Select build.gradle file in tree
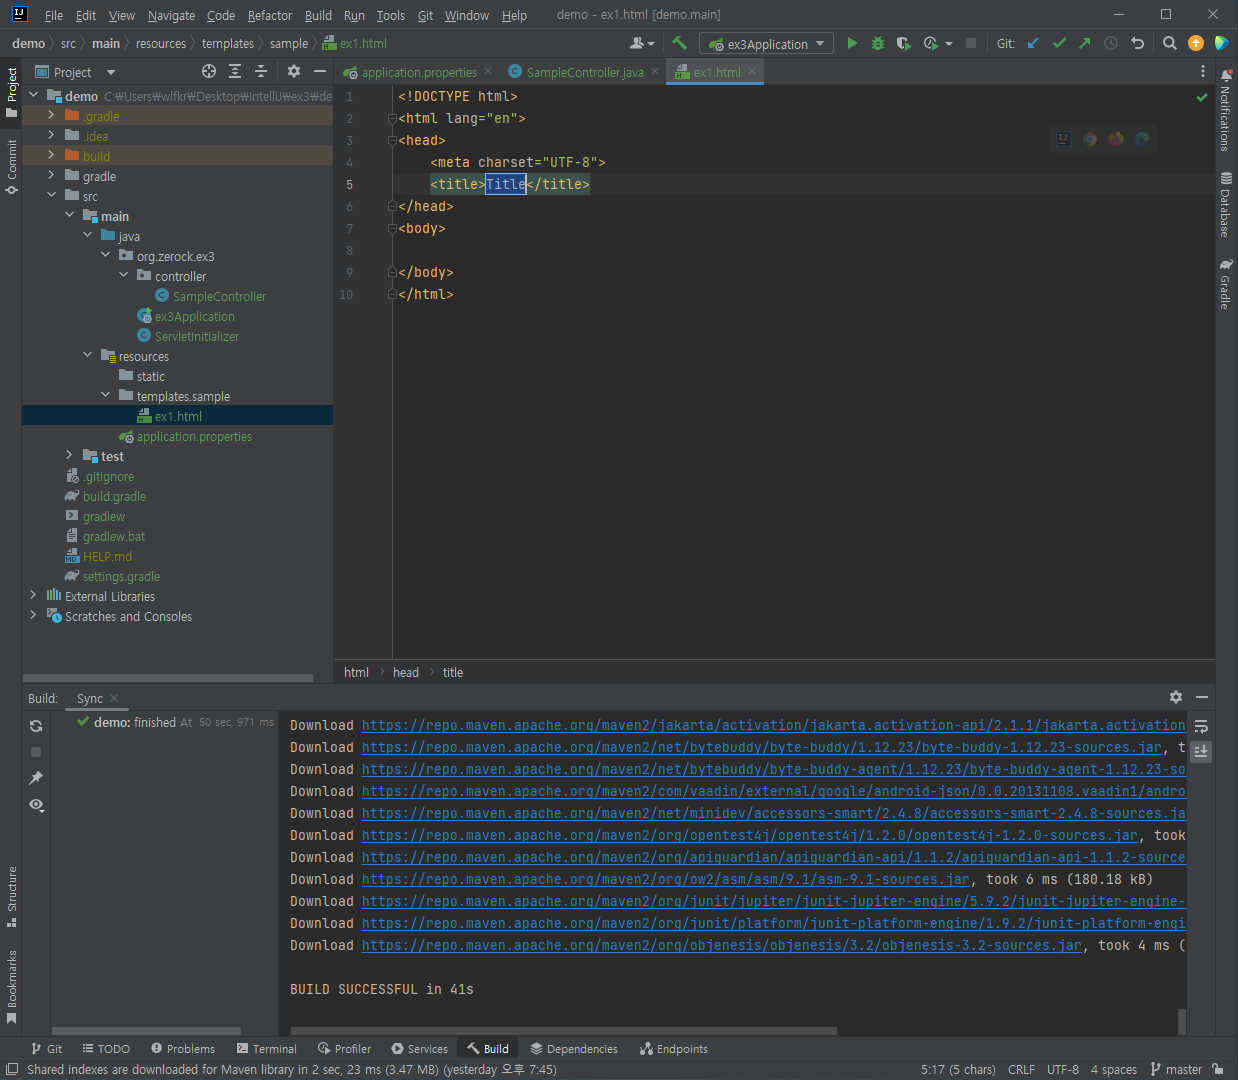This screenshot has width=1238, height=1080. (114, 496)
